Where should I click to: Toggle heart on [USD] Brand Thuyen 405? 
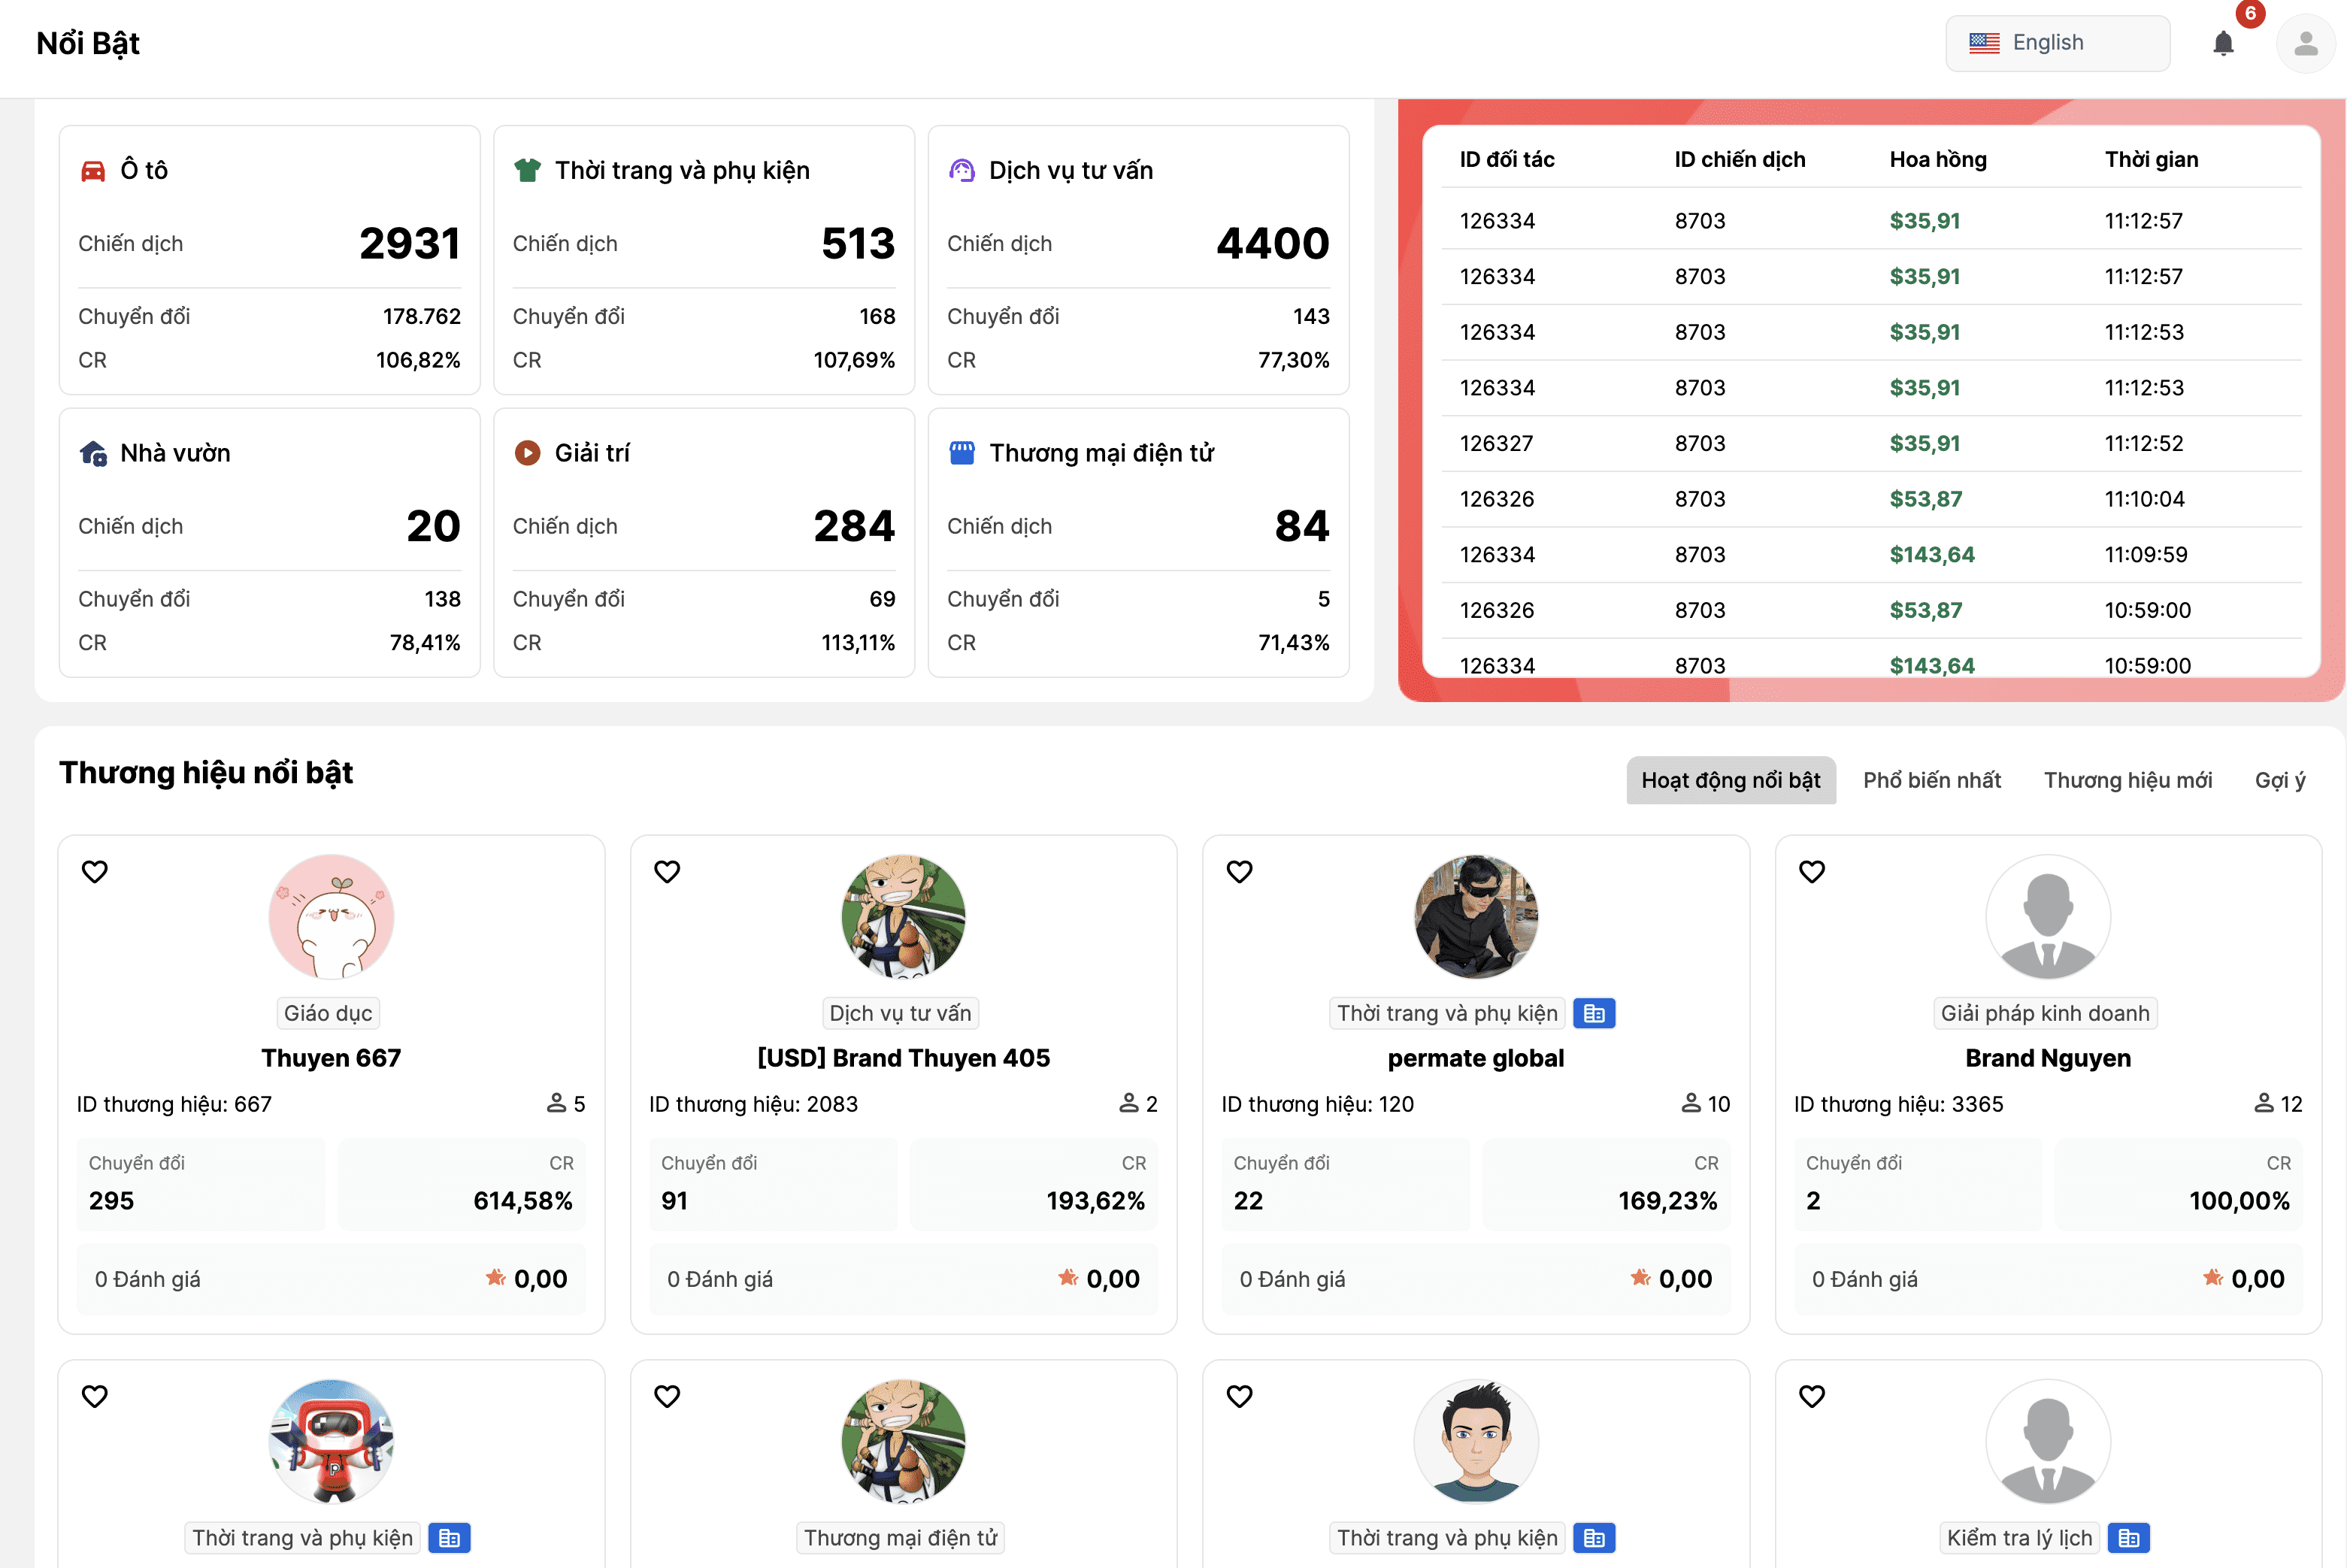[667, 872]
